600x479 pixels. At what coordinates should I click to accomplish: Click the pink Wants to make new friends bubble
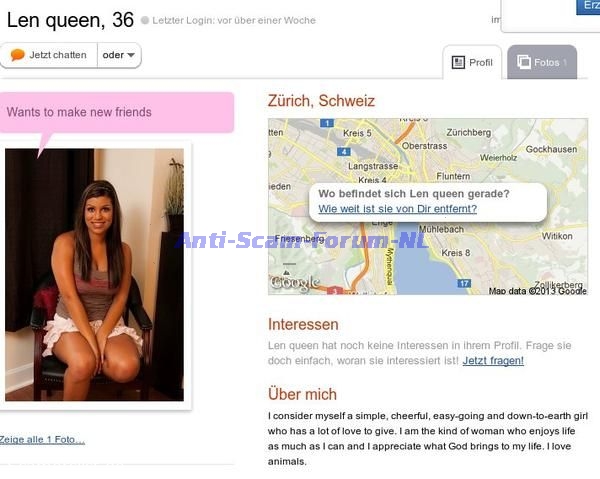(117, 112)
